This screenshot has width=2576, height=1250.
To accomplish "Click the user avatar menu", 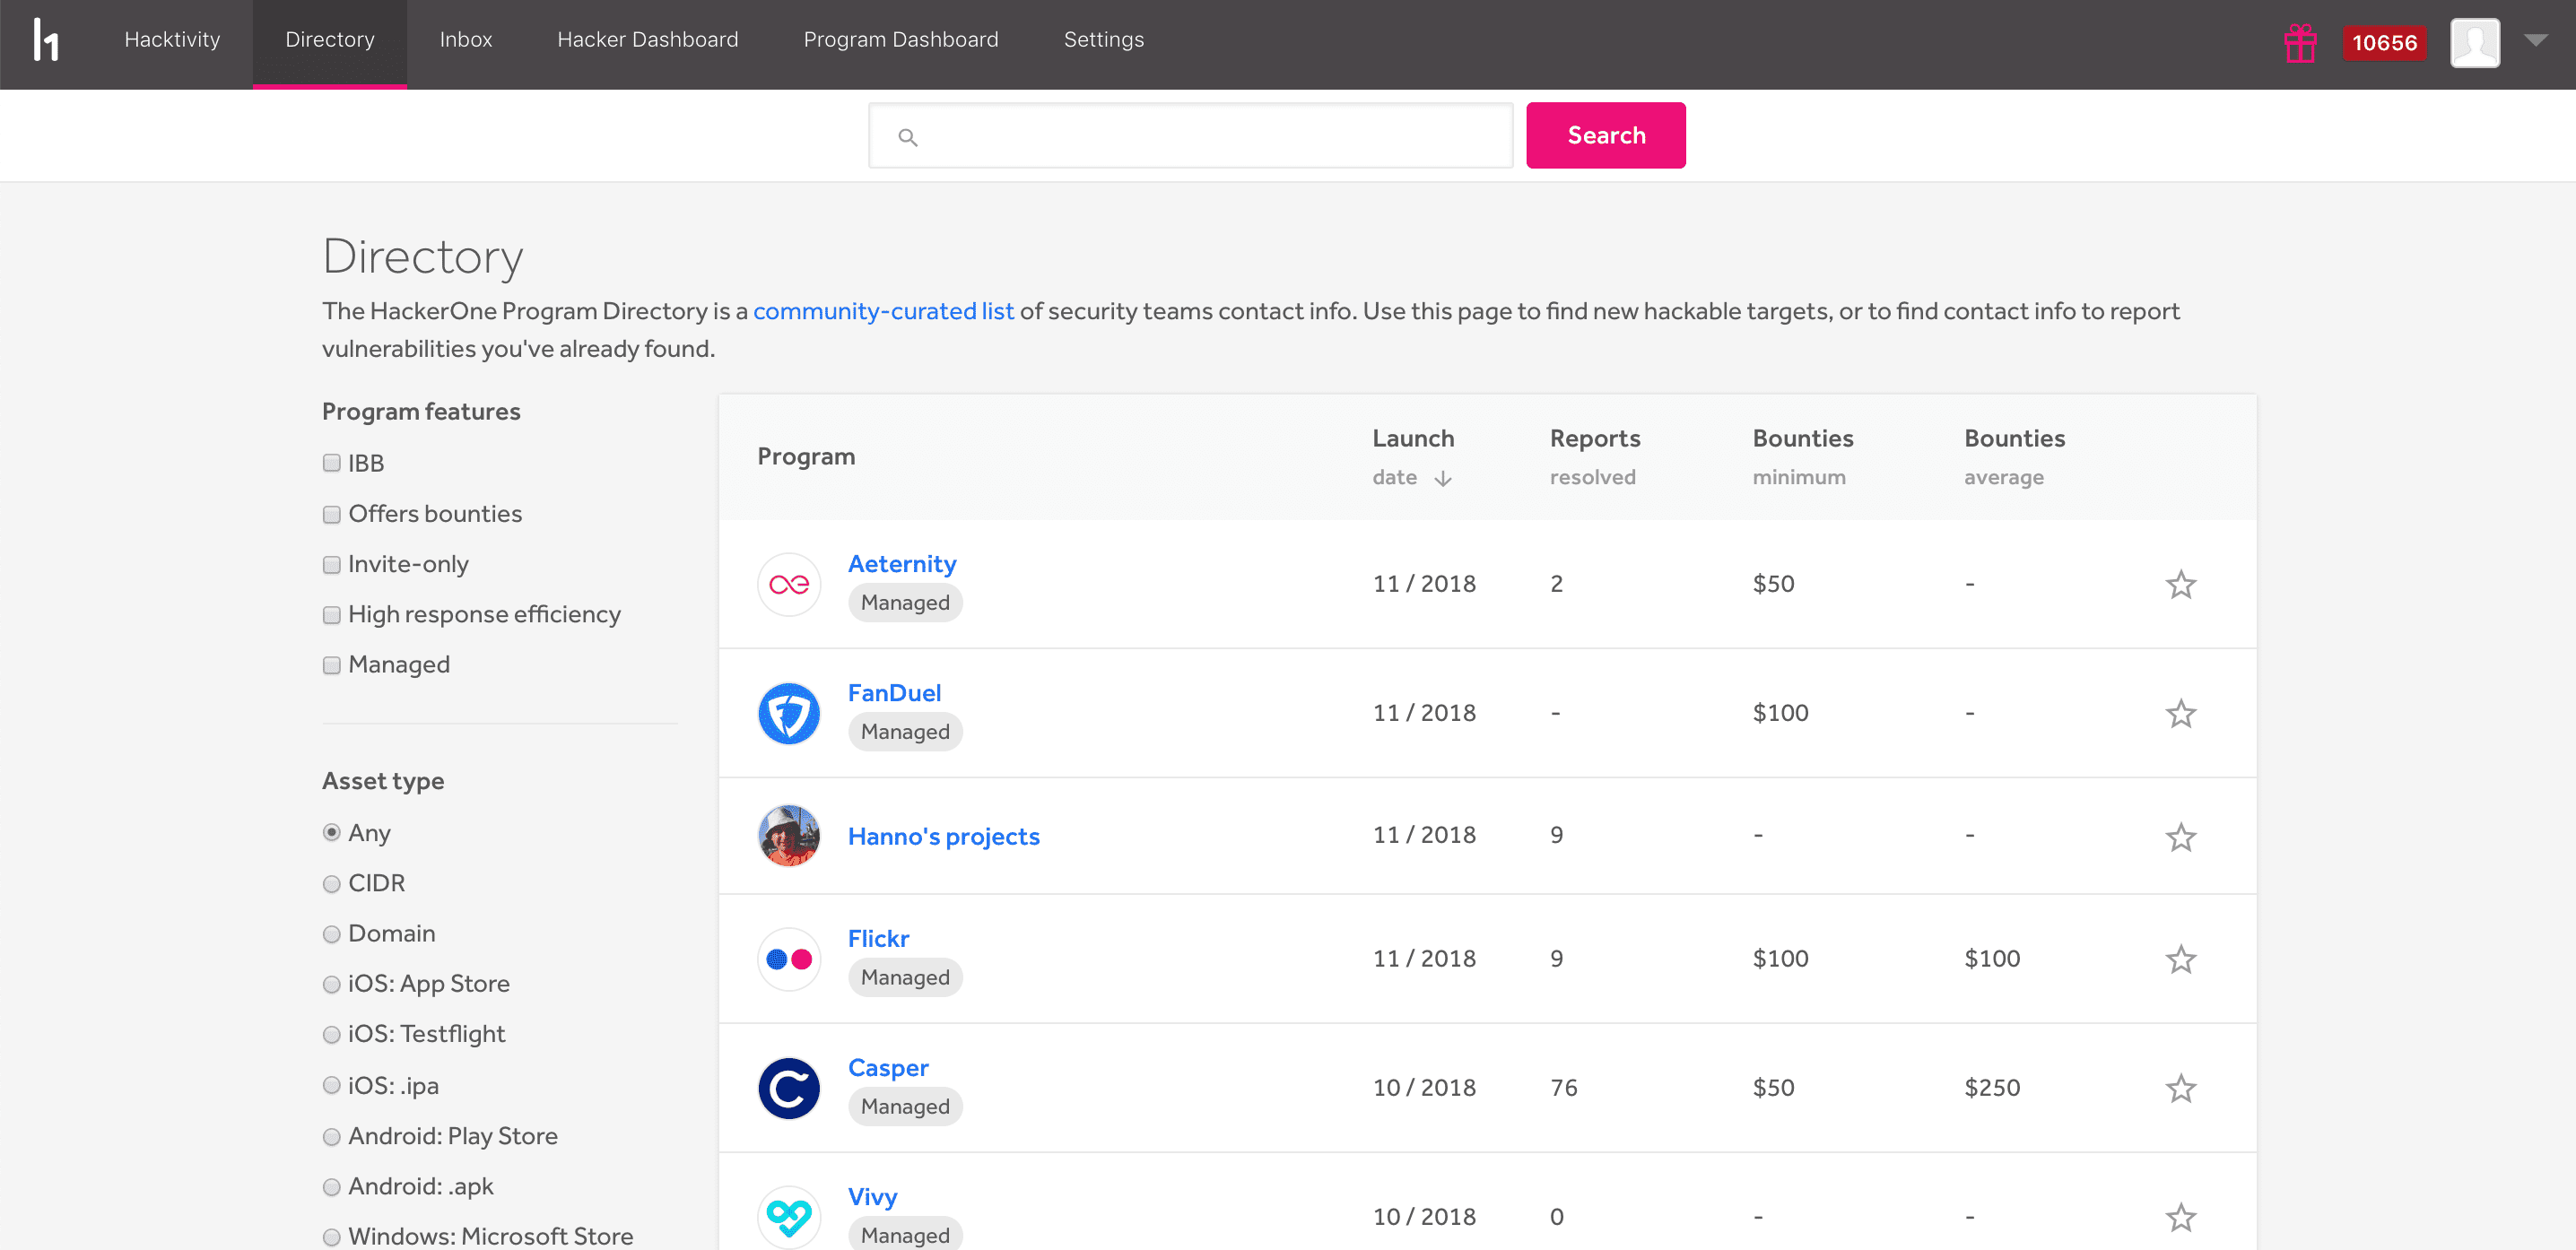I will pos(2475,43).
